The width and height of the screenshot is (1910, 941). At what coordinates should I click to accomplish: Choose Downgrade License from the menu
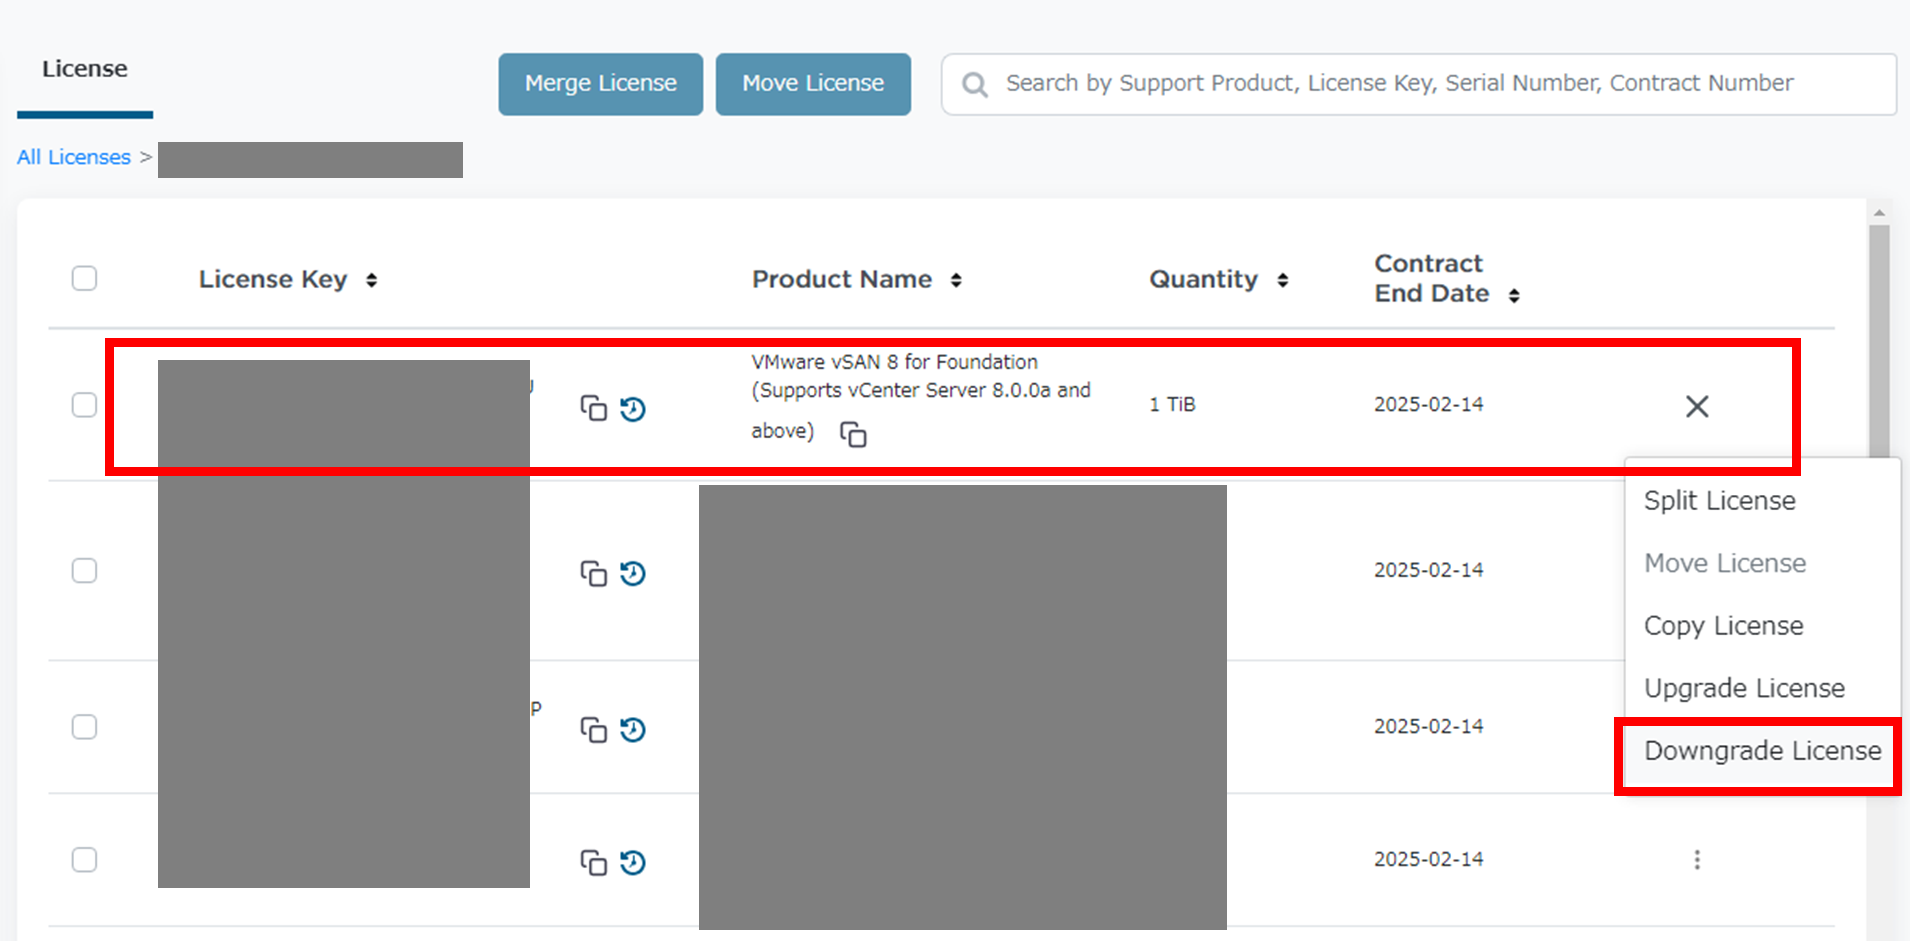pos(1762,751)
